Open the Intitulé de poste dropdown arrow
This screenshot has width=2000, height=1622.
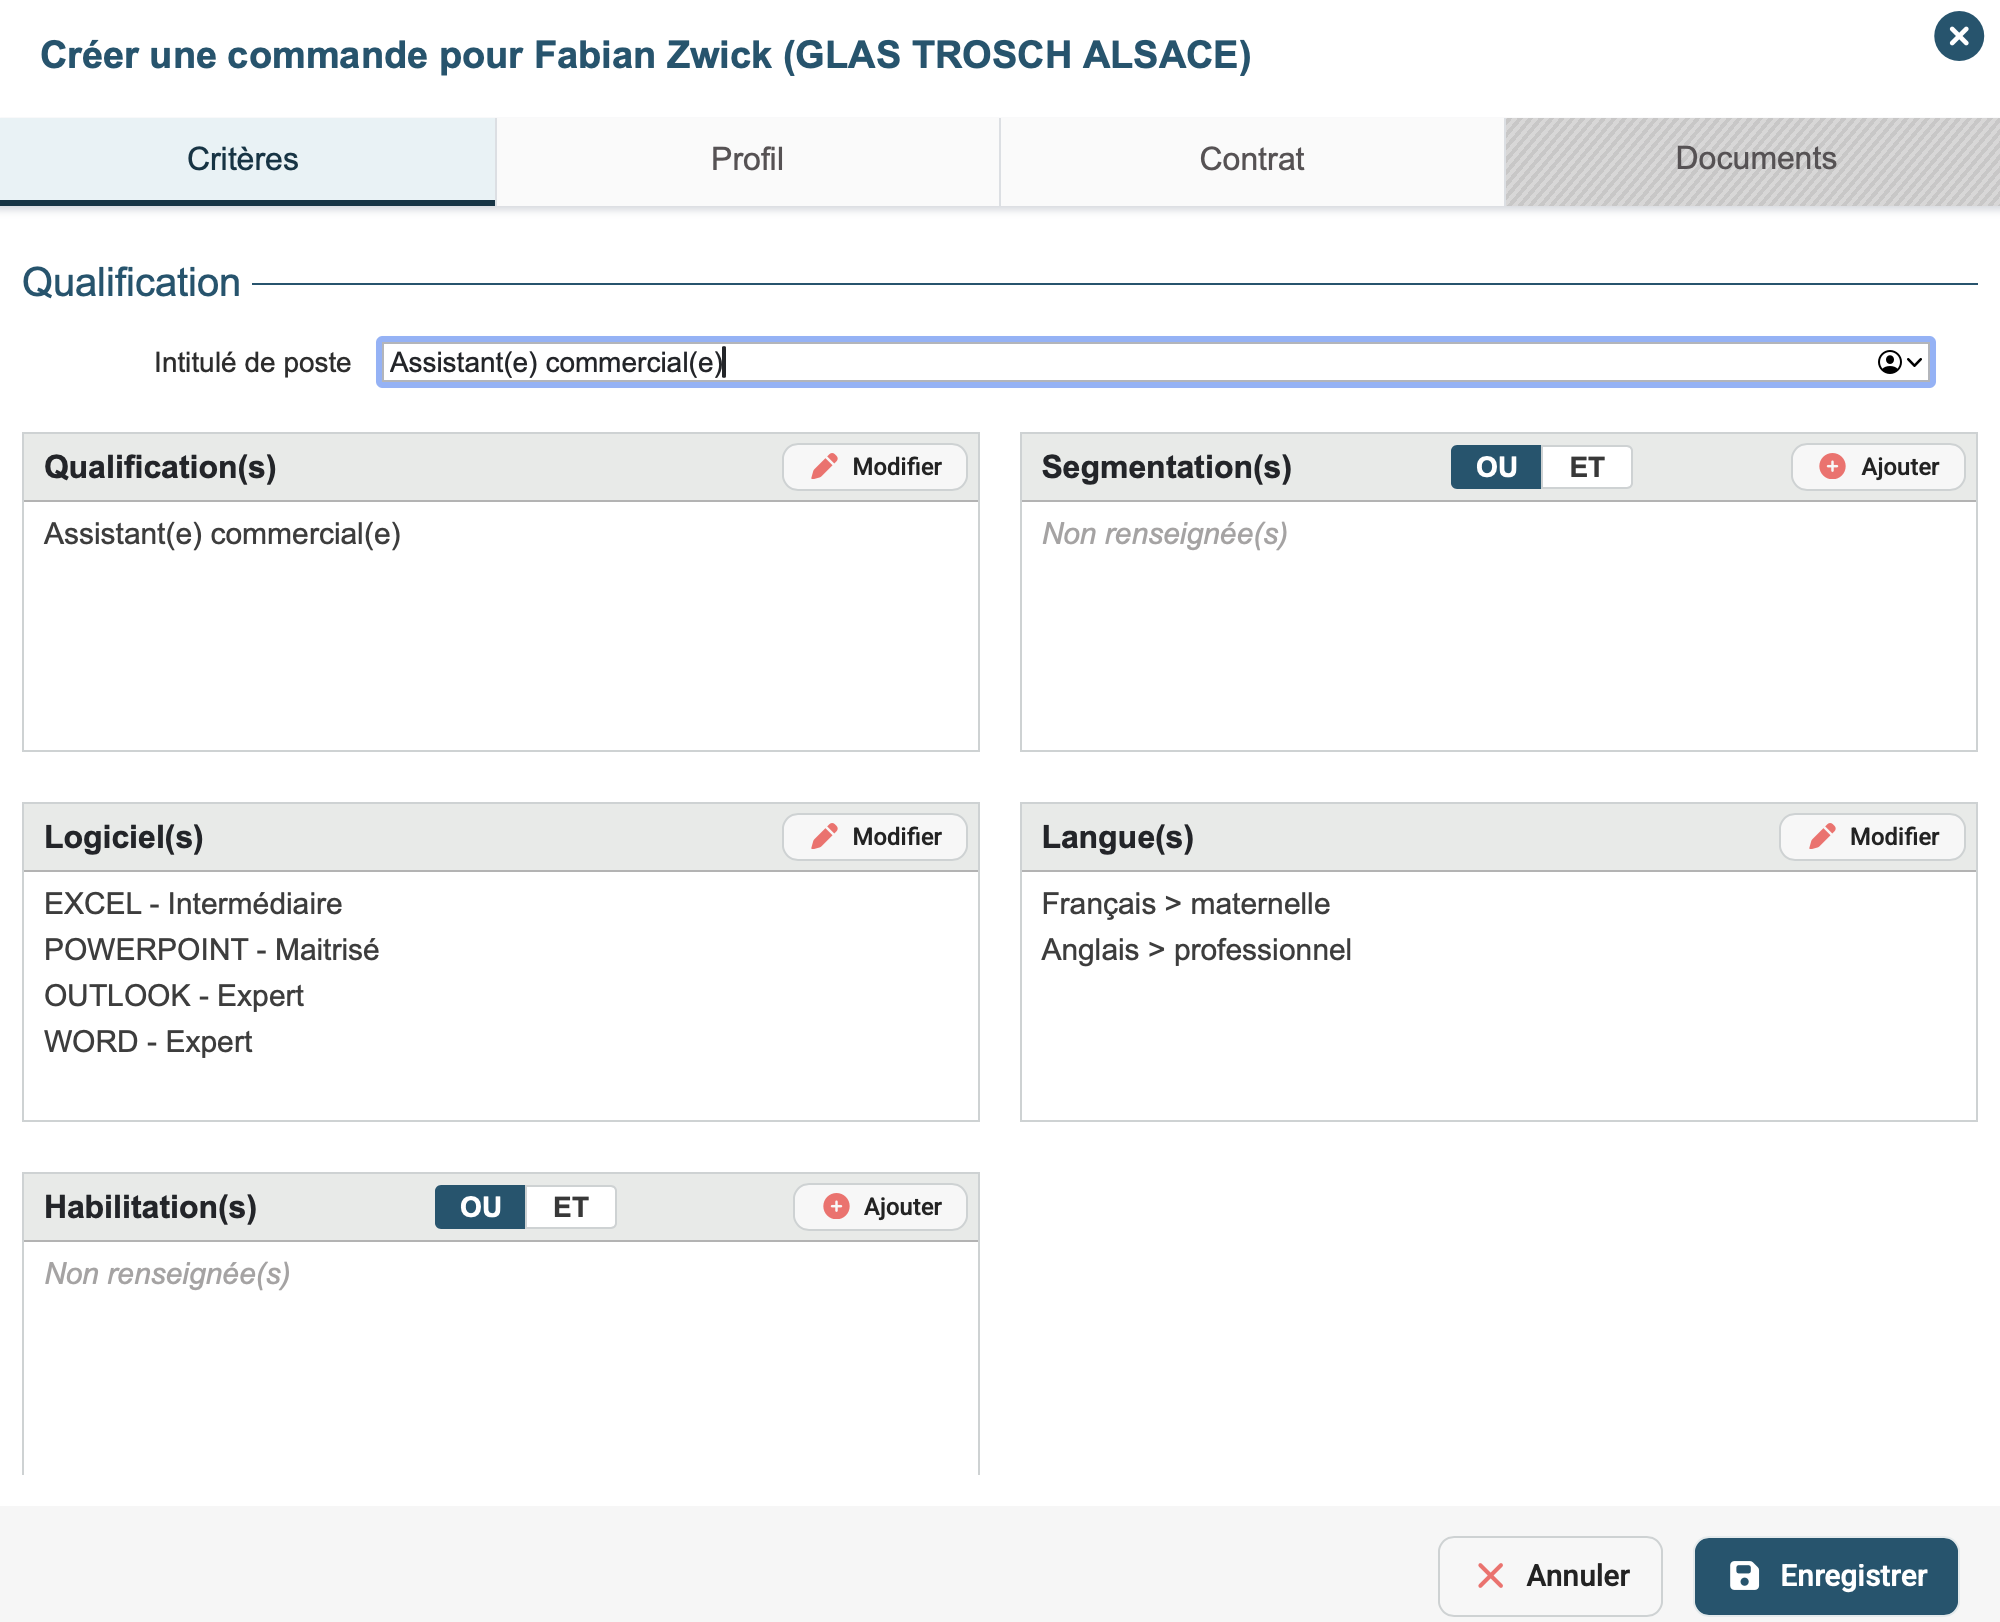1914,362
